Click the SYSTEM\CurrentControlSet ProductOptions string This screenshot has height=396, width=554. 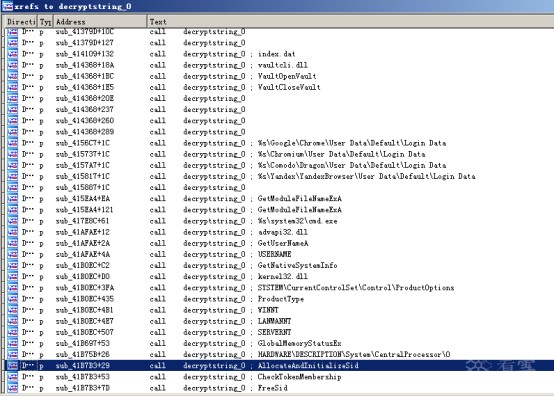[x=356, y=288]
